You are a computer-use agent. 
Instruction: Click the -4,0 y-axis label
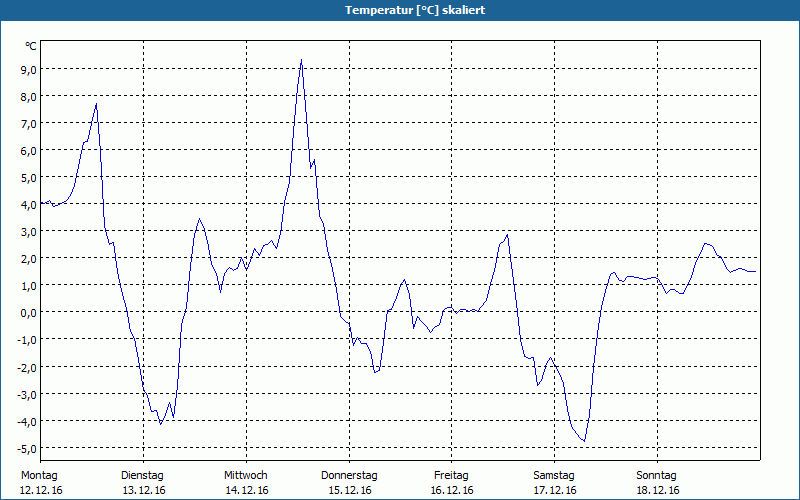pyautogui.click(x=27, y=421)
